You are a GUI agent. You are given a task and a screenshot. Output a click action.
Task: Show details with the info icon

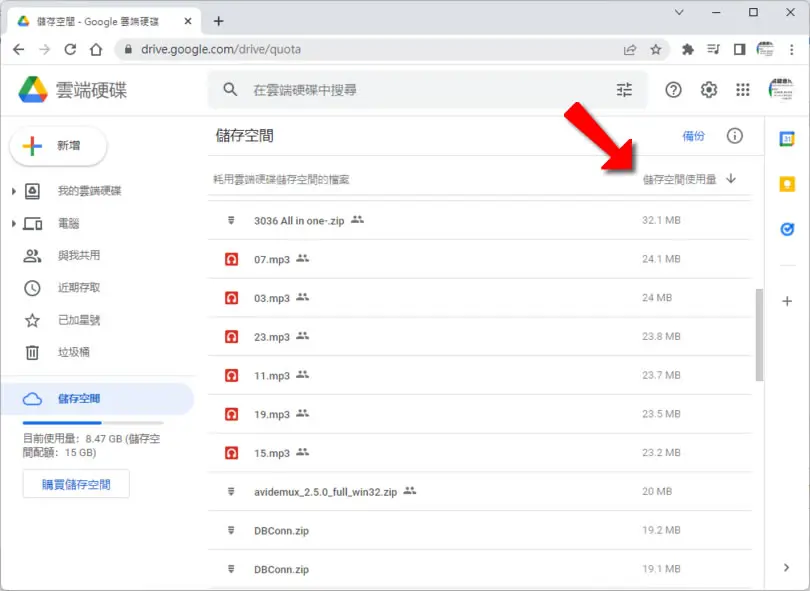tap(735, 136)
